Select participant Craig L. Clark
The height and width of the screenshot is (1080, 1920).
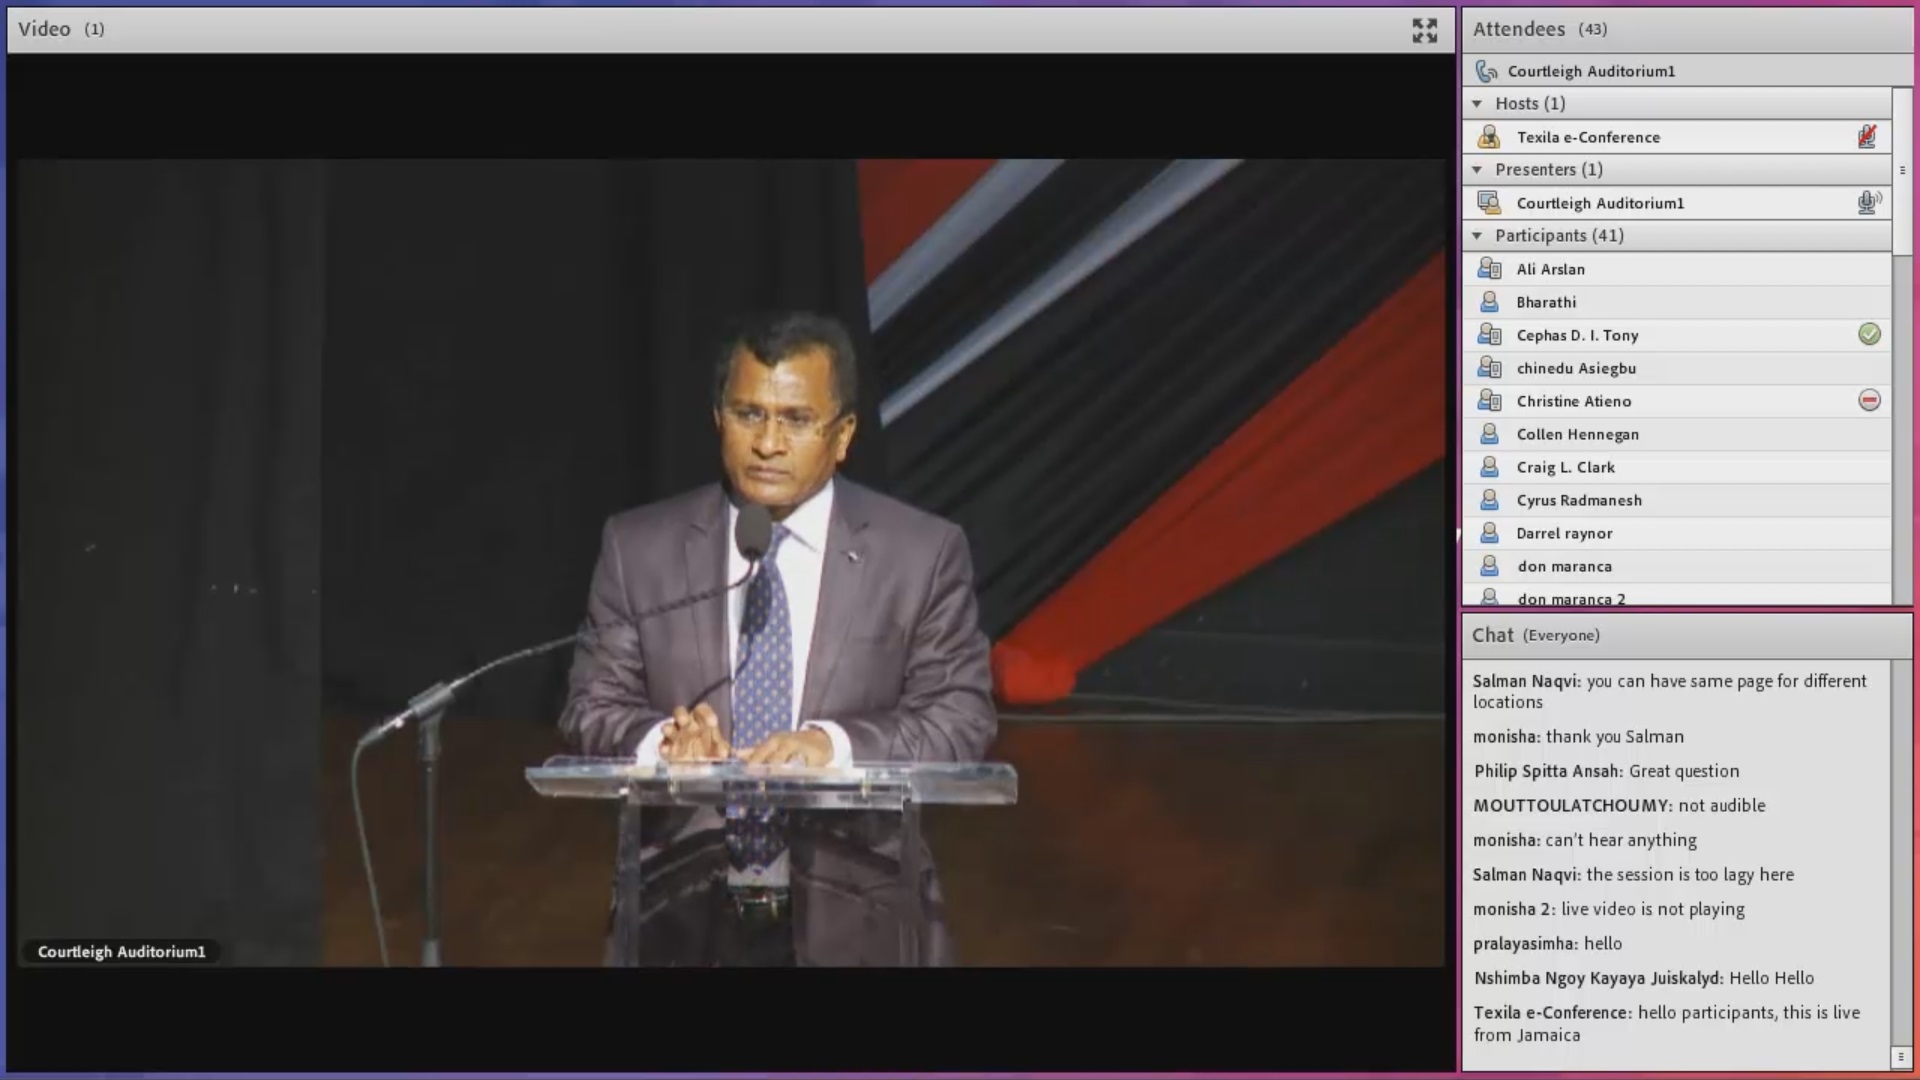pyautogui.click(x=1565, y=467)
